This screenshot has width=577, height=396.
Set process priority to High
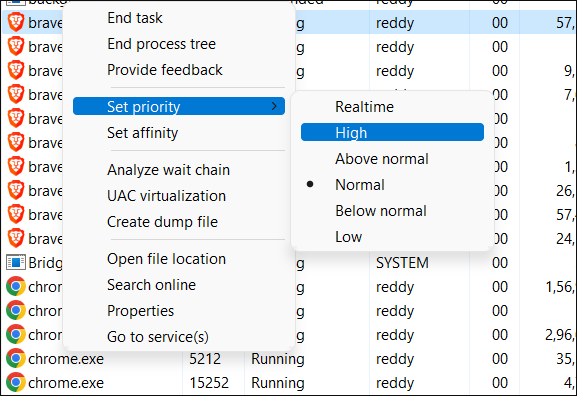point(392,132)
